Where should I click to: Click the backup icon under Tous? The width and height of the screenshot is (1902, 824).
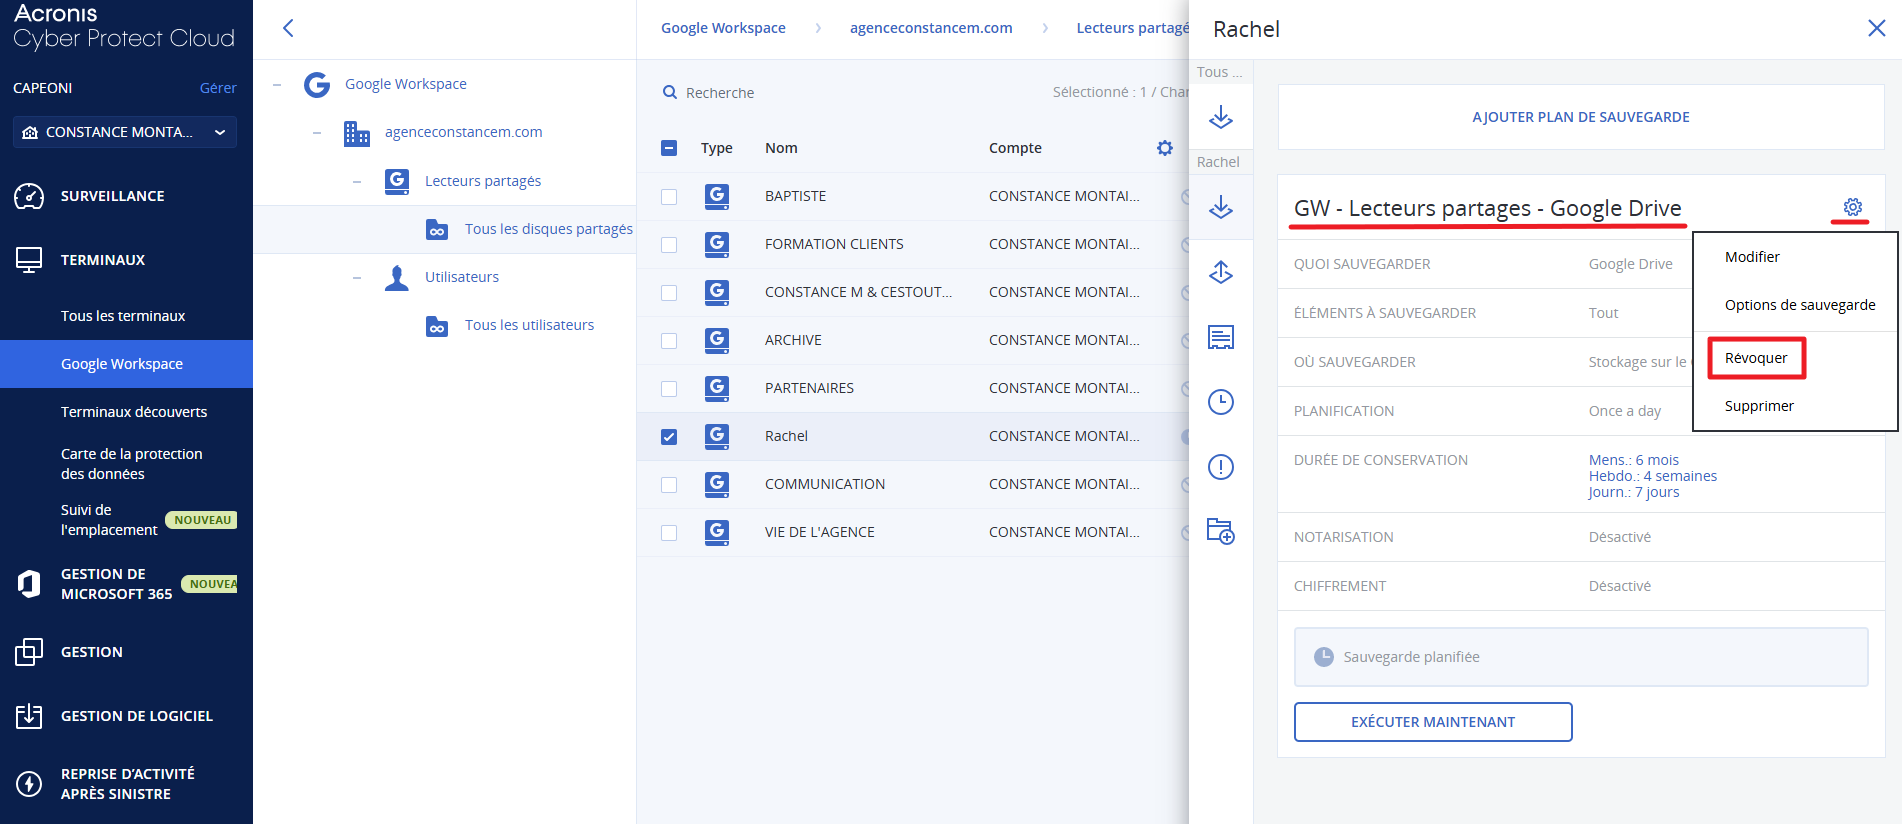click(1221, 117)
